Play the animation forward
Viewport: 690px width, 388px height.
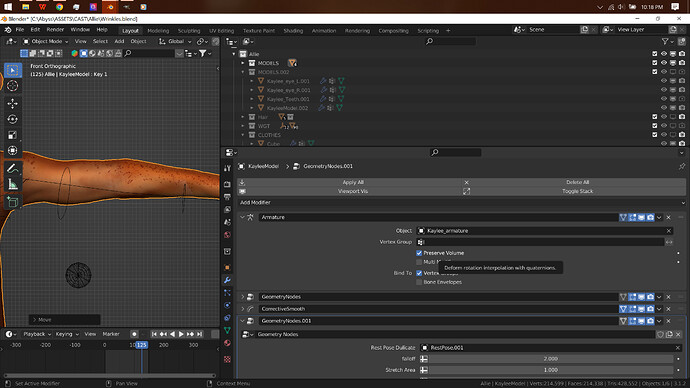click(x=181, y=334)
